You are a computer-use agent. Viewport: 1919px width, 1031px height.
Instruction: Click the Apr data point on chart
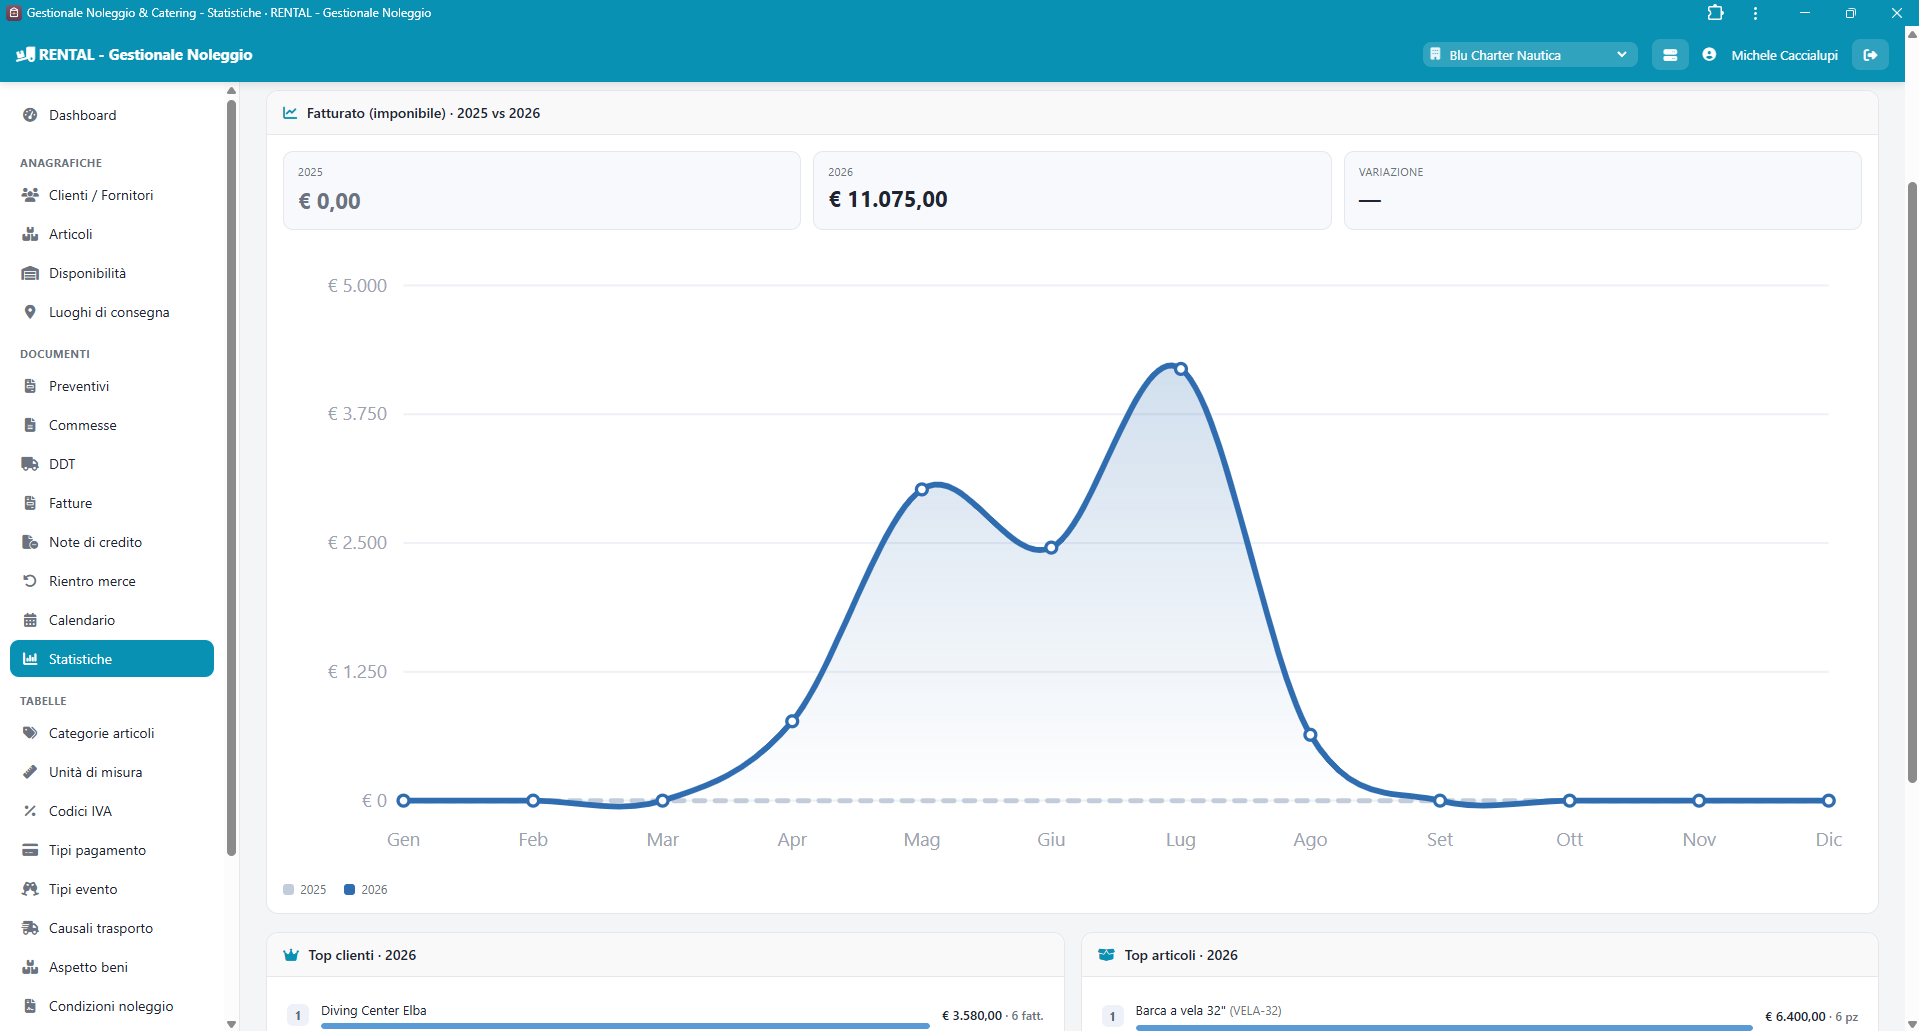click(792, 721)
